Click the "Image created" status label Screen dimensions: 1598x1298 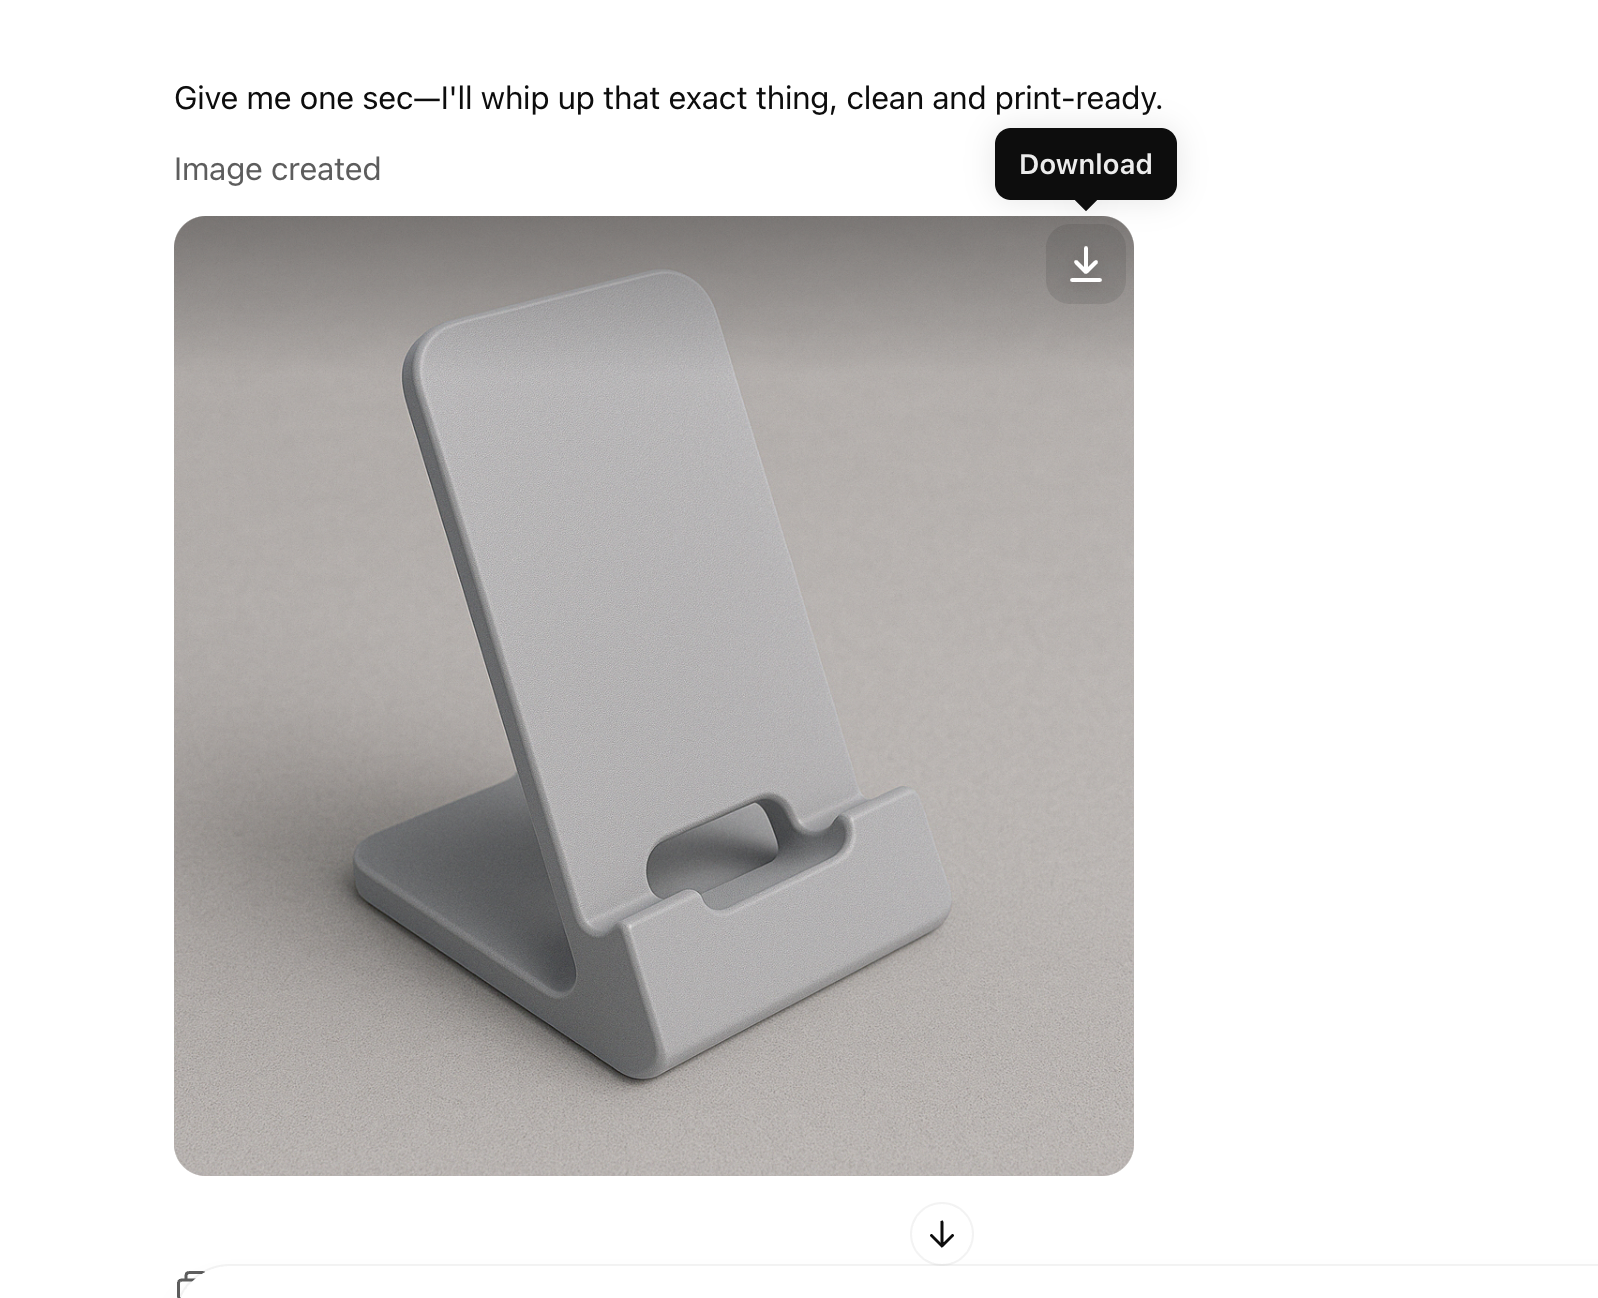(x=277, y=169)
